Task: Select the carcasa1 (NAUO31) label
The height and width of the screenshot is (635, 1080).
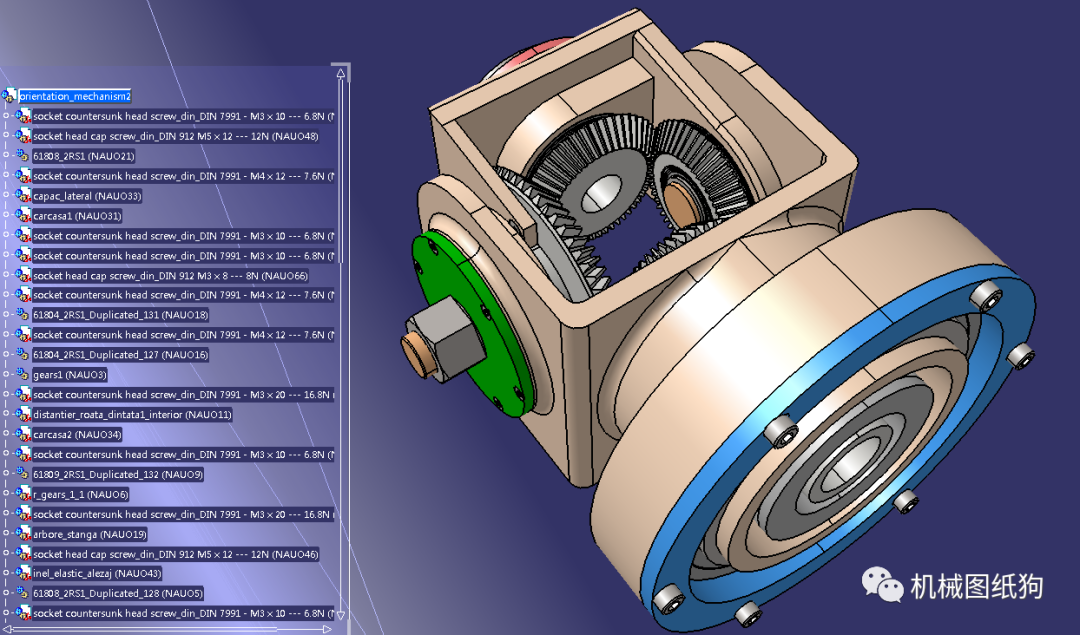Action: tap(77, 216)
